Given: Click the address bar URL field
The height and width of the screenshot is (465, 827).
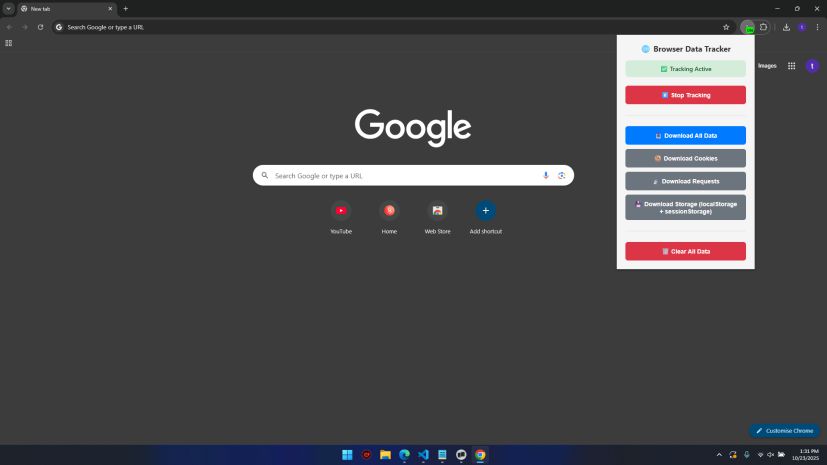Looking at the screenshot, I should tap(390, 27).
